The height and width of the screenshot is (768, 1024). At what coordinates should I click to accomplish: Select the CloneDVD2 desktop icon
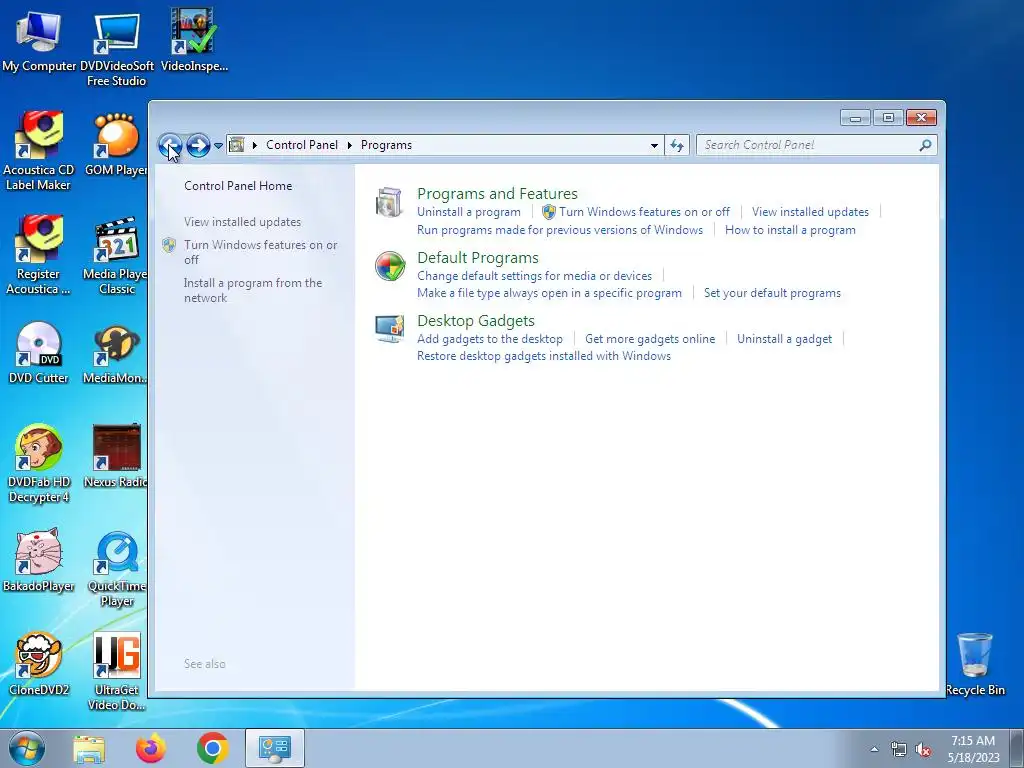39,664
